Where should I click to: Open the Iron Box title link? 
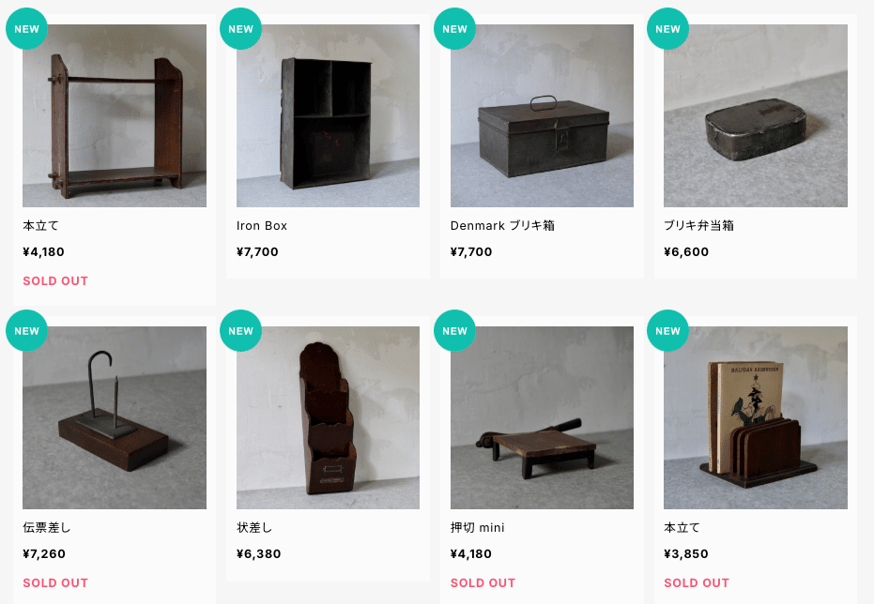(x=262, y=226)
